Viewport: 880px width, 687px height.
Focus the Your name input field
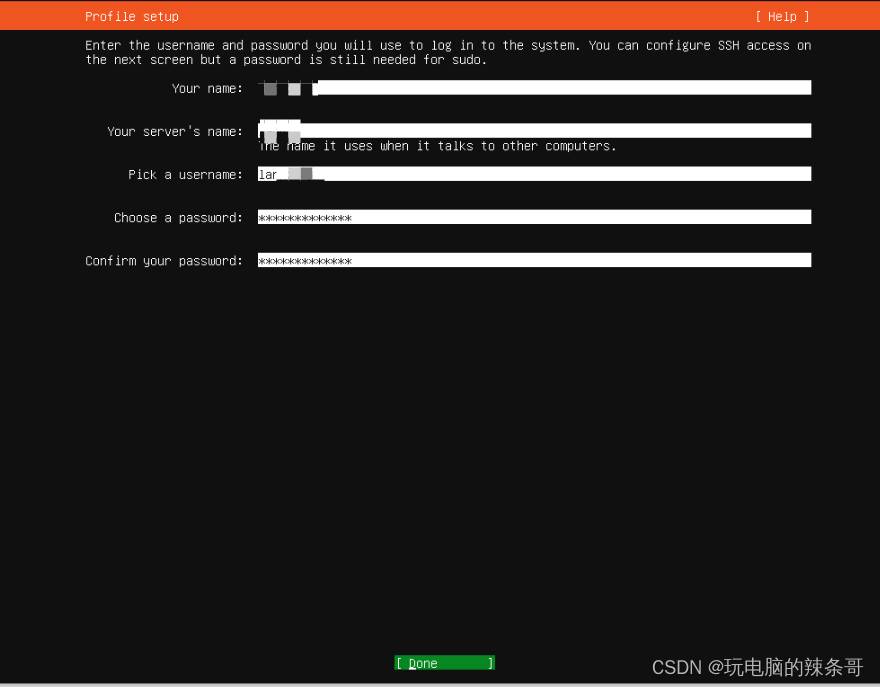point(560,88)
